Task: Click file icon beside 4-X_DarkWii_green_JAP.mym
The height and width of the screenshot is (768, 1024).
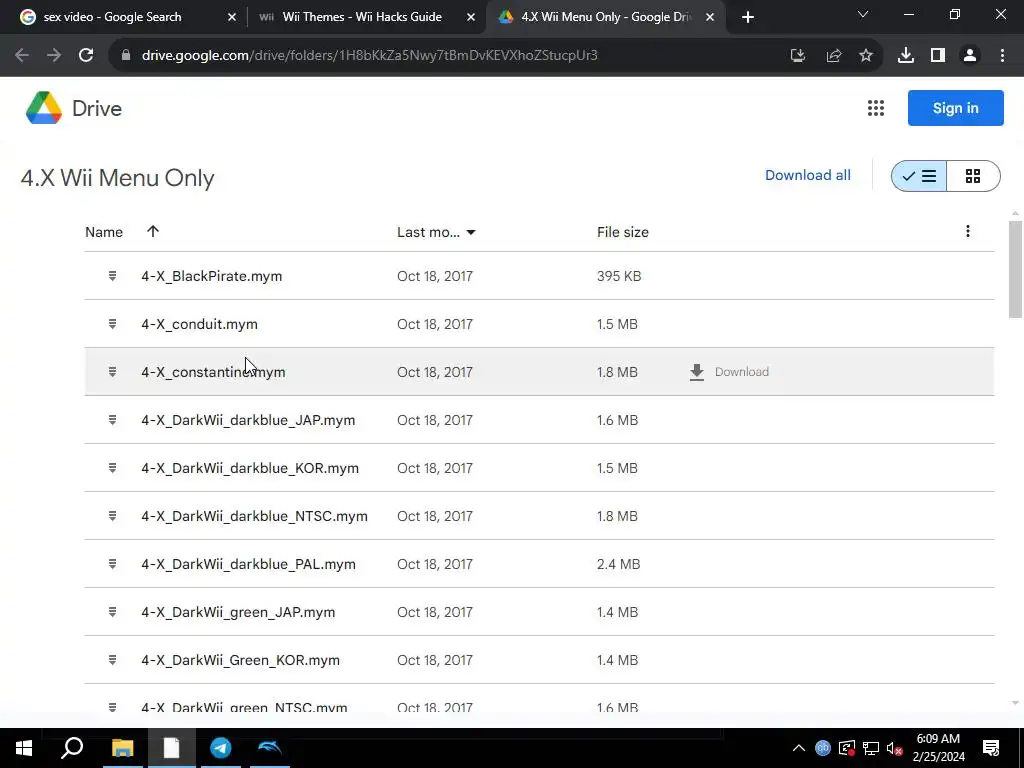Action: click(112, 612)
